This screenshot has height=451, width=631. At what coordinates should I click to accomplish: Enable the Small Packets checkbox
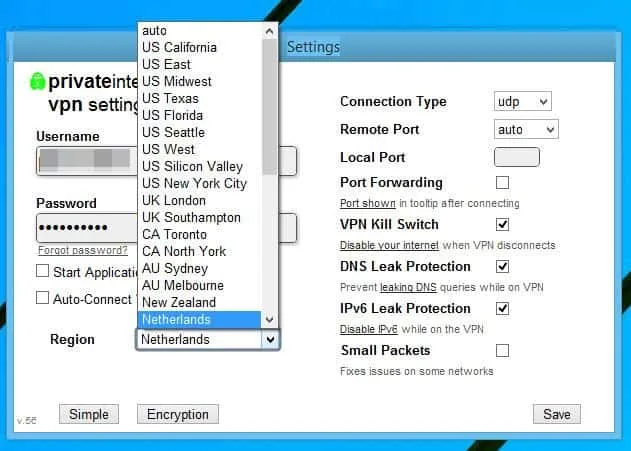click(x=502, y=350)
